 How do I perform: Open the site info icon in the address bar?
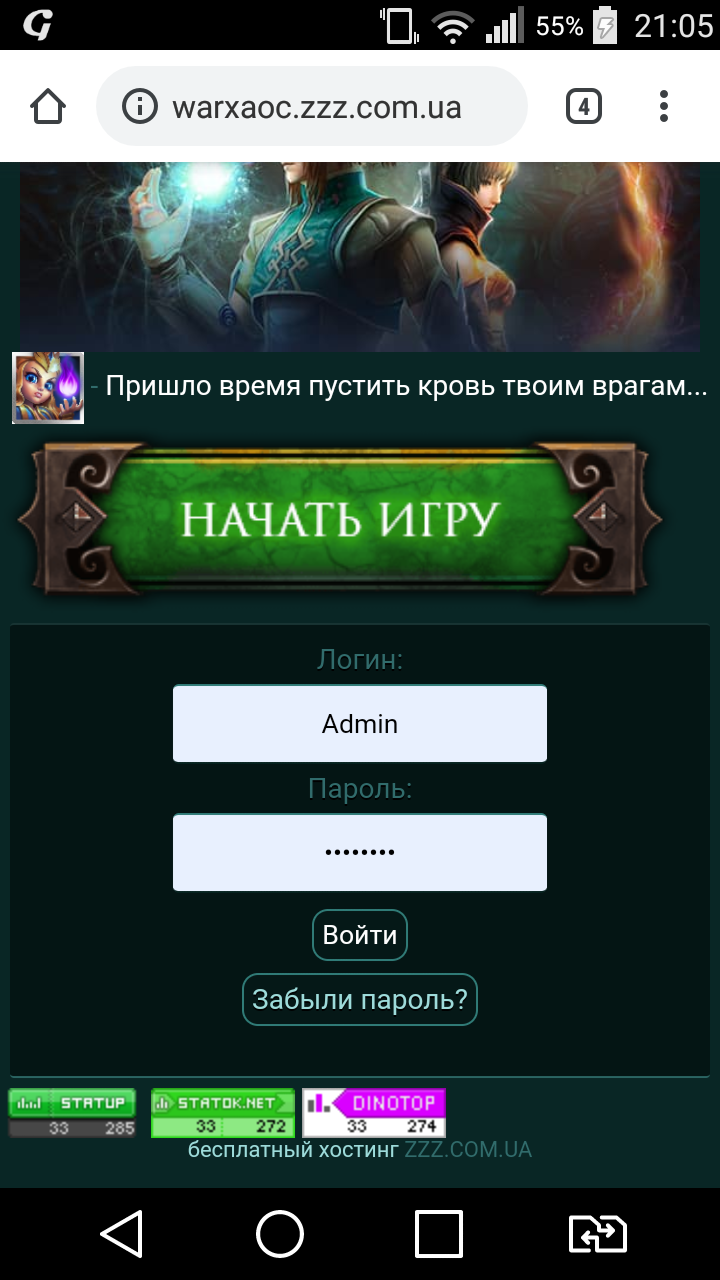click(x=140, y=106)
